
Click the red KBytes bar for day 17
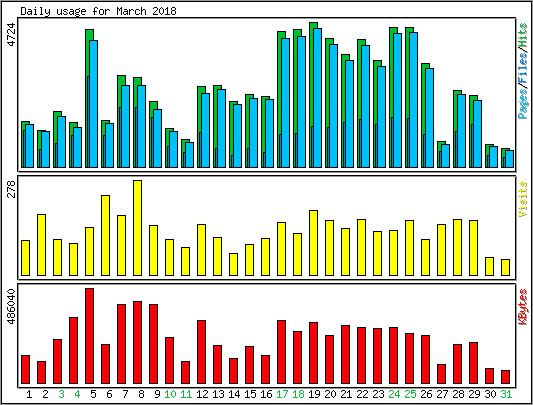pyautogui.click(x=281, y=352)
